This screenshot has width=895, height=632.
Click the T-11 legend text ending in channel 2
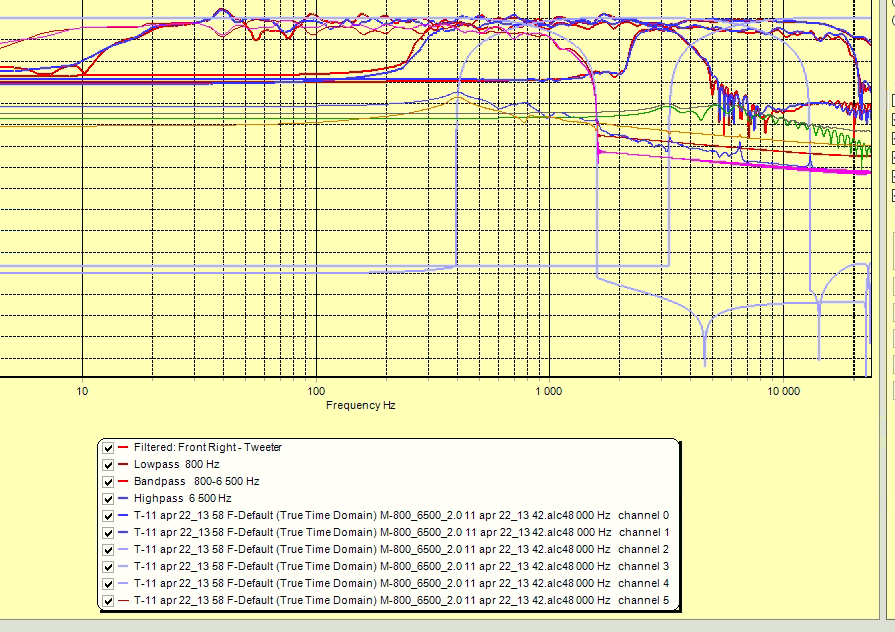pyautogui.click(x=401, y=549)
